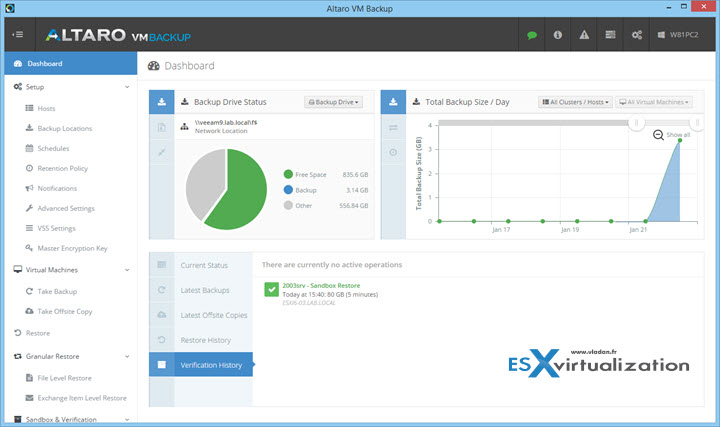This screenshot has height=427, width=720.
Task: Click the ESX virtualization logo
Action: coord(598,363)
